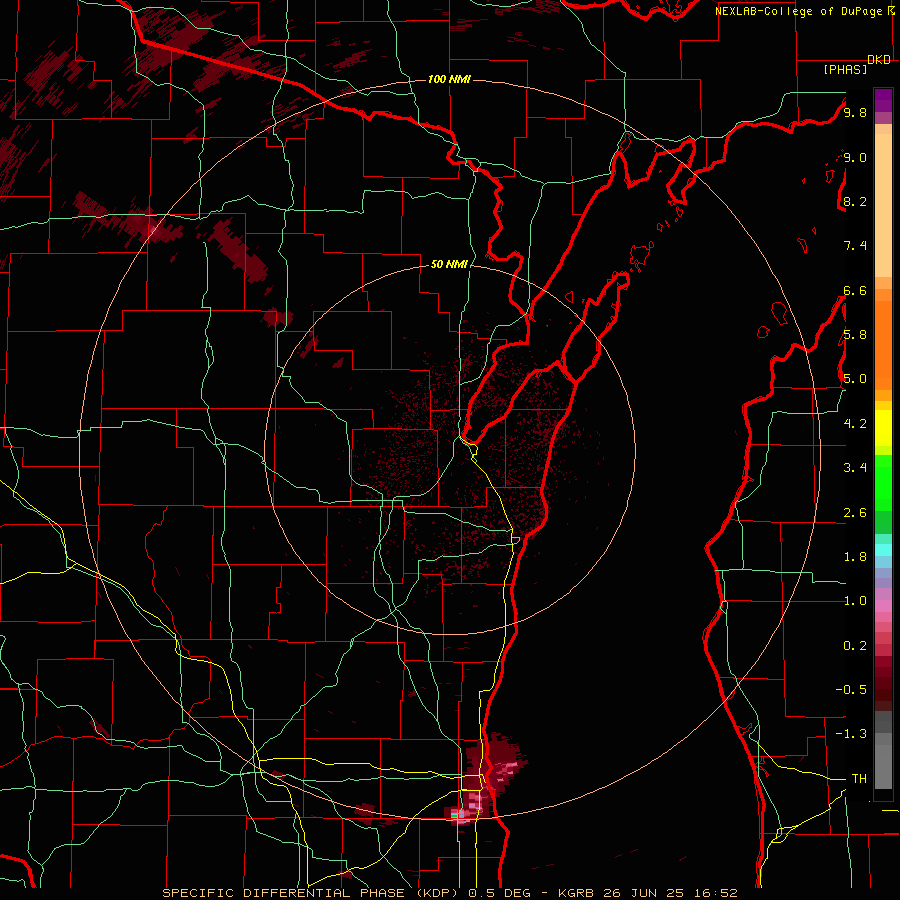This screenshot has height=900, width=900.
Task: Click the 9.8 value on color scale
Action: pos(855,112)
